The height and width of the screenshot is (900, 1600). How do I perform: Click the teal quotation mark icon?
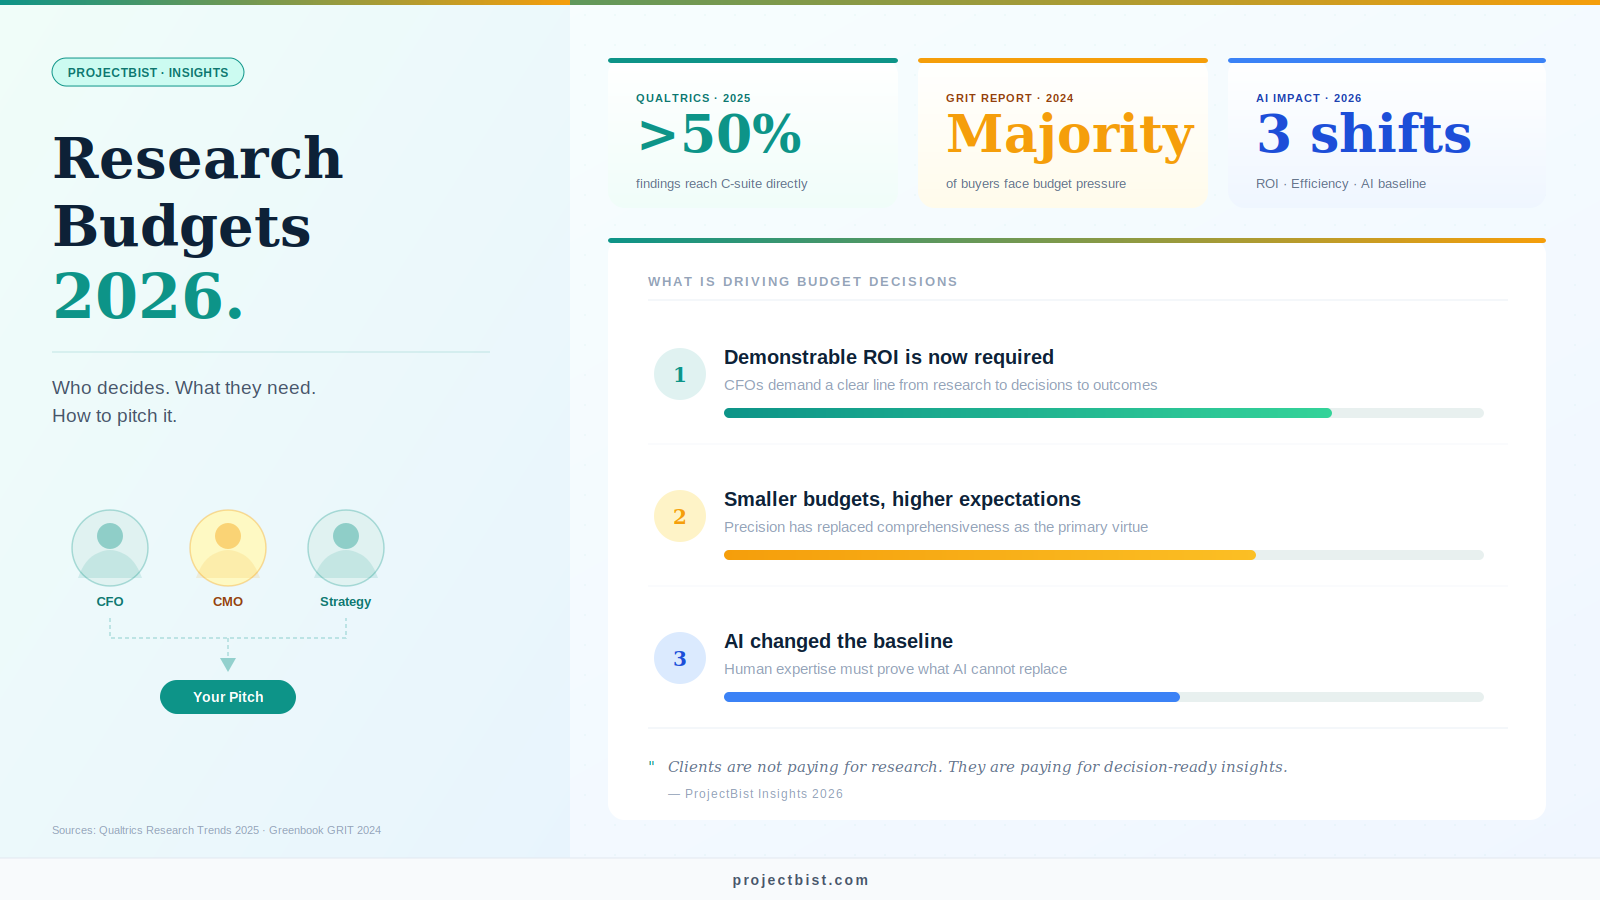[651, 766]
